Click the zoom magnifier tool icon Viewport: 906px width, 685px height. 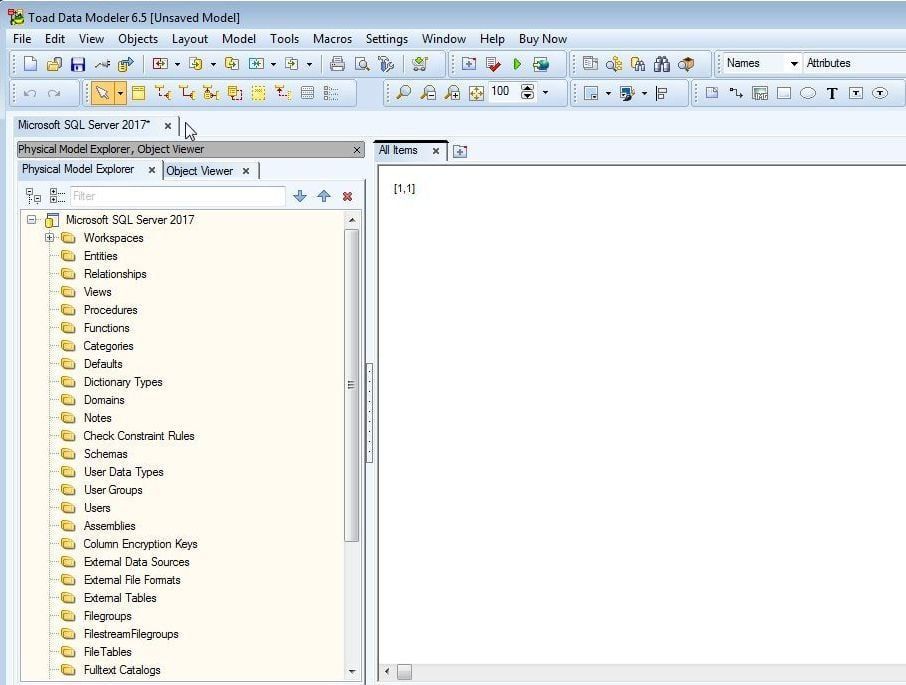(x=403, y=93)
